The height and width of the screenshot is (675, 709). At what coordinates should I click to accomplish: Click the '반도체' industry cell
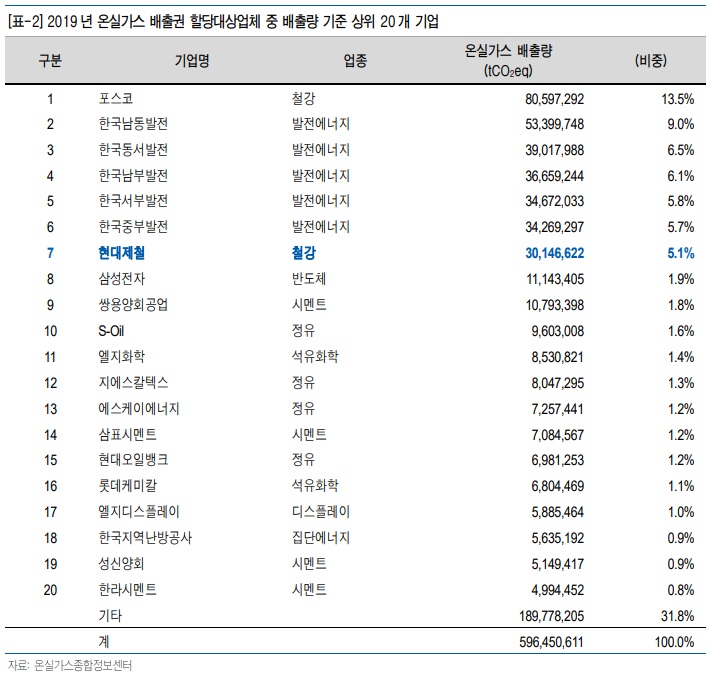pyautogui.click(x=309, y=278)
